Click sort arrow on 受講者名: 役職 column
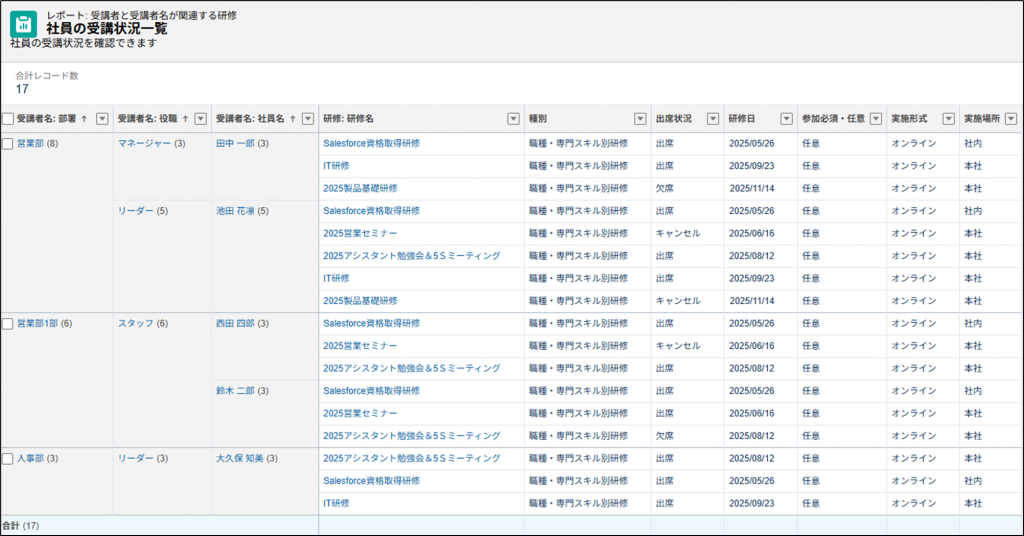The width and height of the screenshot is (1024, 536). click(185, 119)
